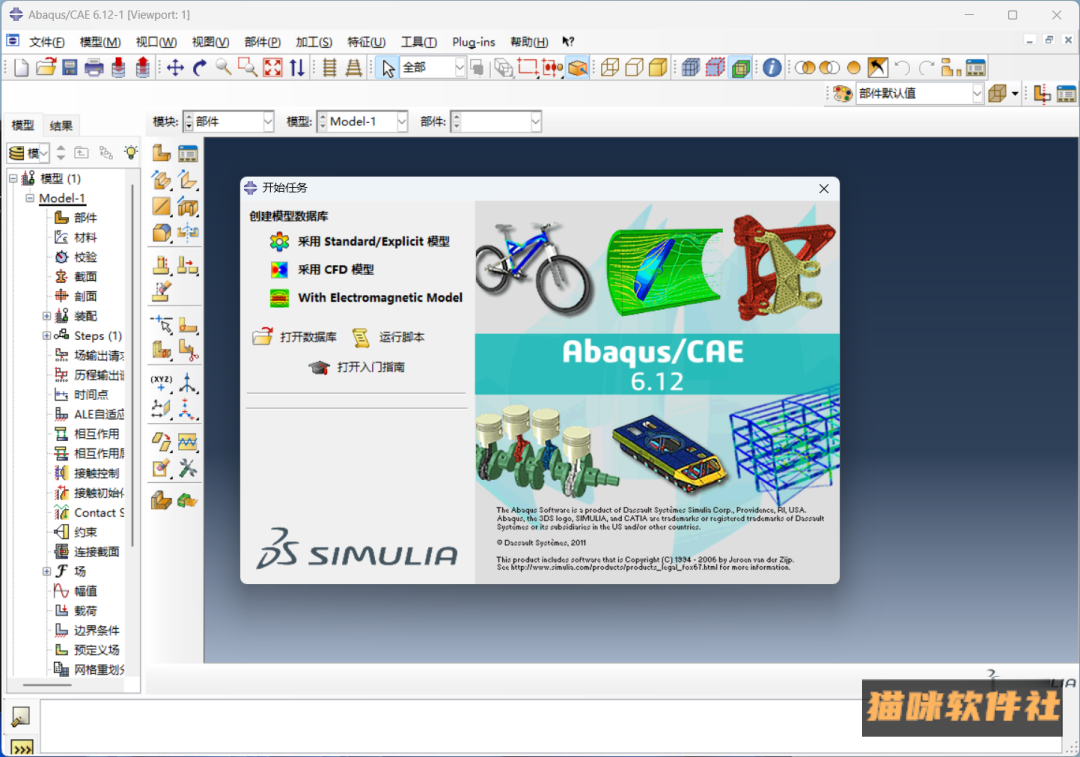Click the color palette icon beside 部件默认值
The width and height of the screenshot is (1080, 757).
(x=842, y=94)
